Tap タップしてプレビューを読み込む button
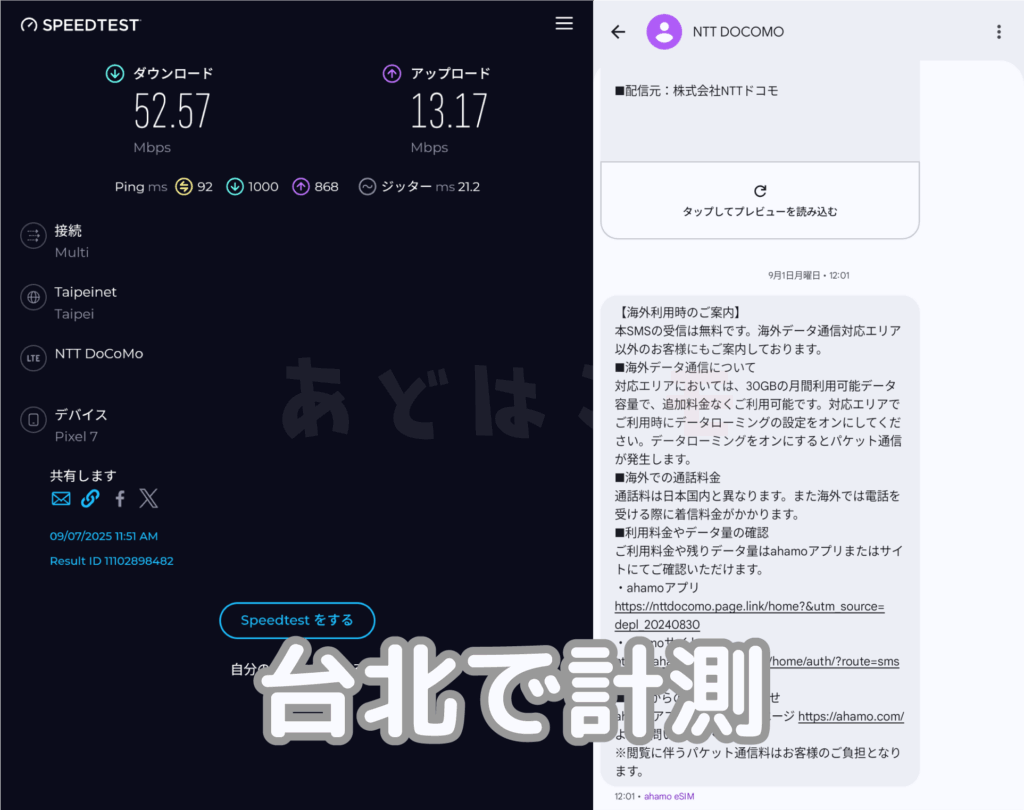The width and height of the screenshot is (1024, 810). 760,201
